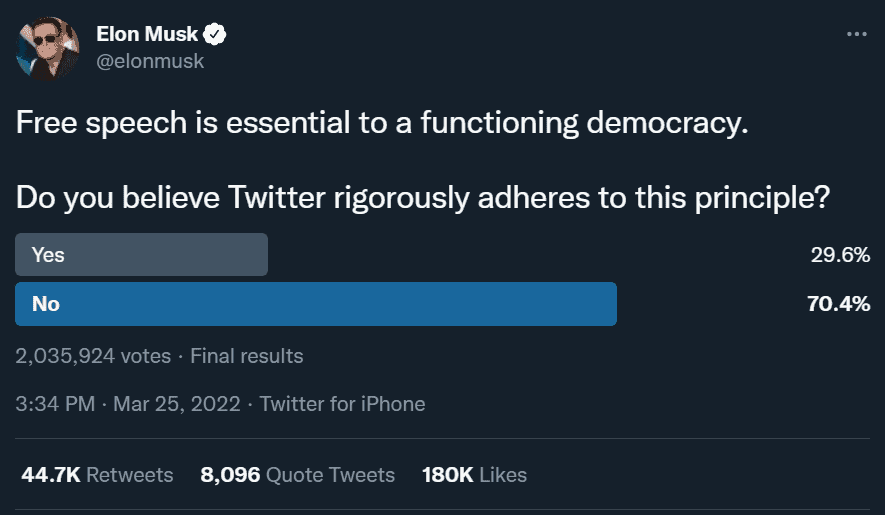View the 44.7K Retweets list
Viewport: 885px width, 515px height.
97,475
